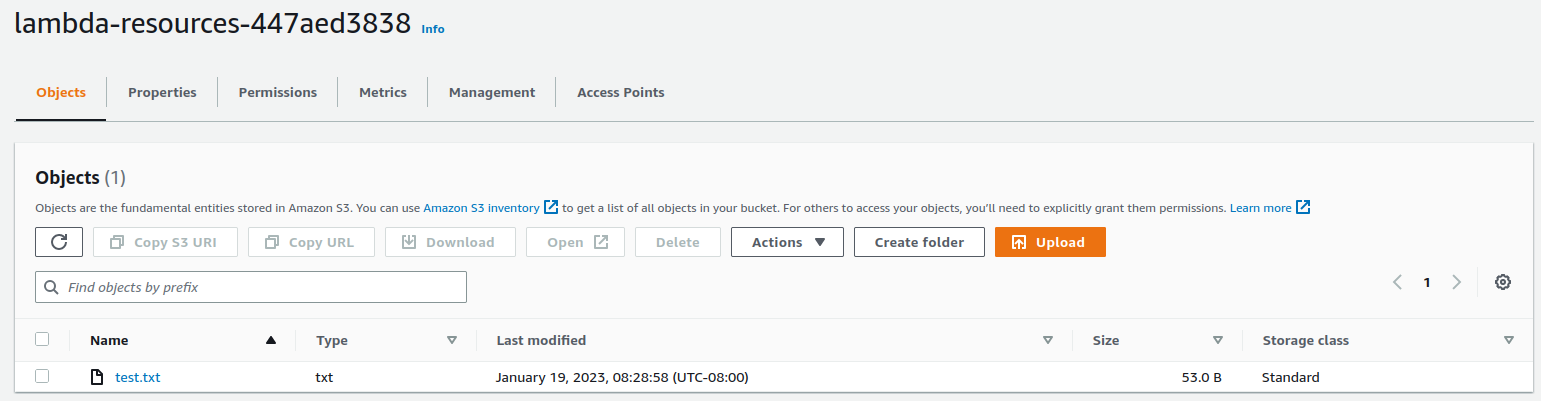Image resolution: width=1541 pixels, height=401 pixels.
Task: Sort objects by Size column arrow
Action: tap(1218, 340)
